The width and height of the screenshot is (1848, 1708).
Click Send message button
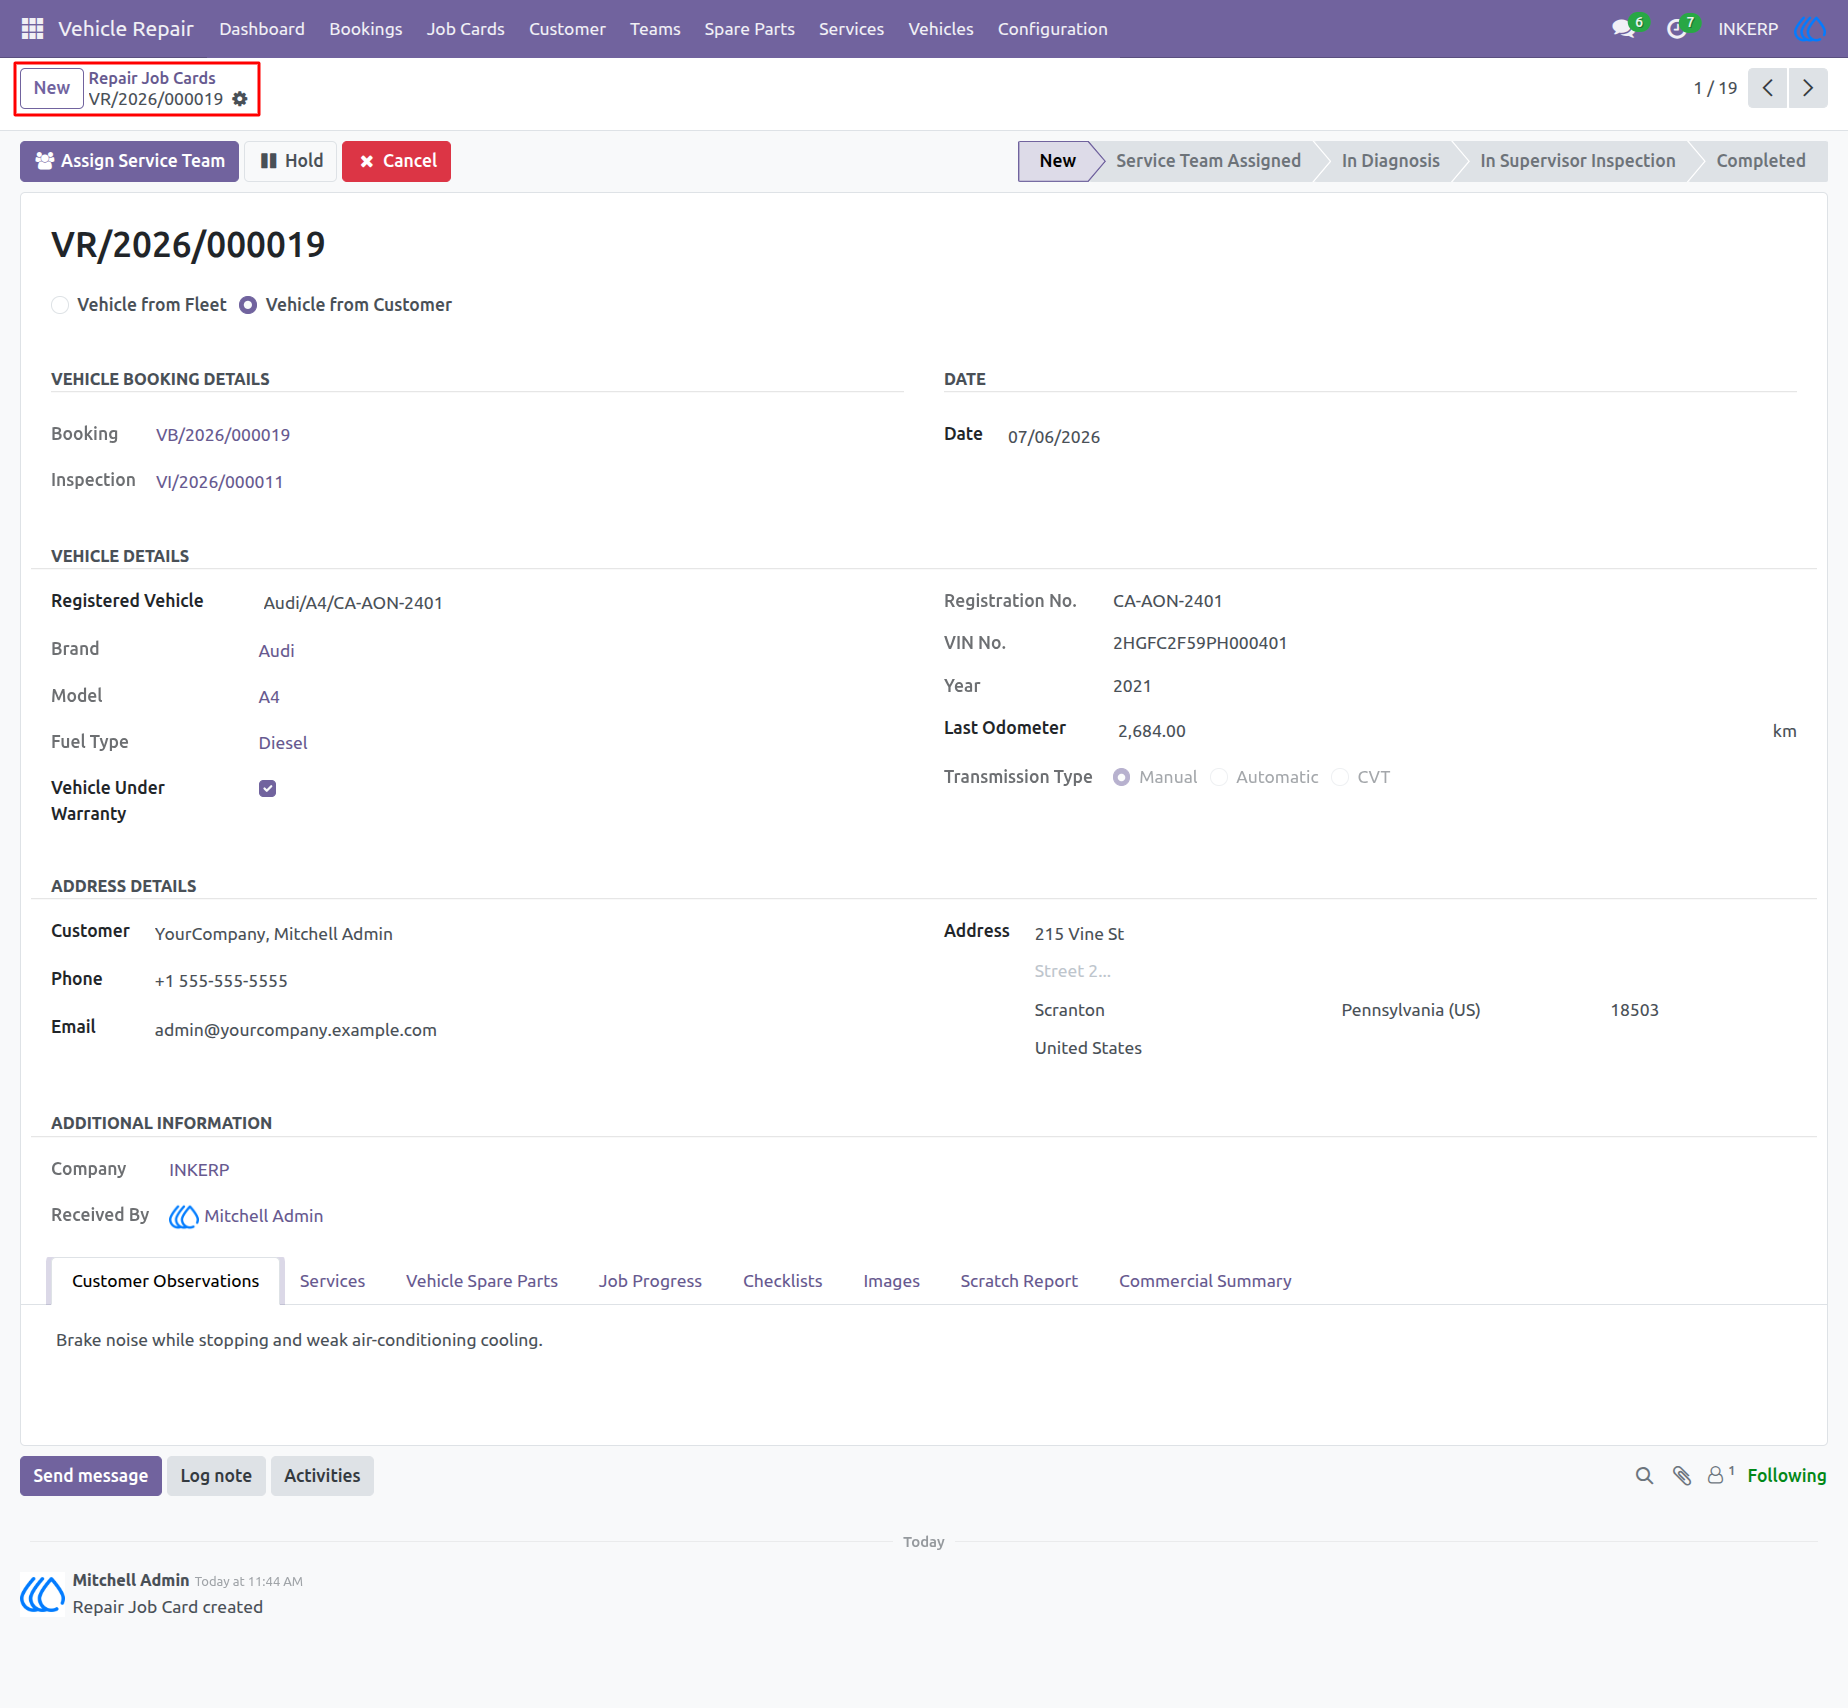91,1476
